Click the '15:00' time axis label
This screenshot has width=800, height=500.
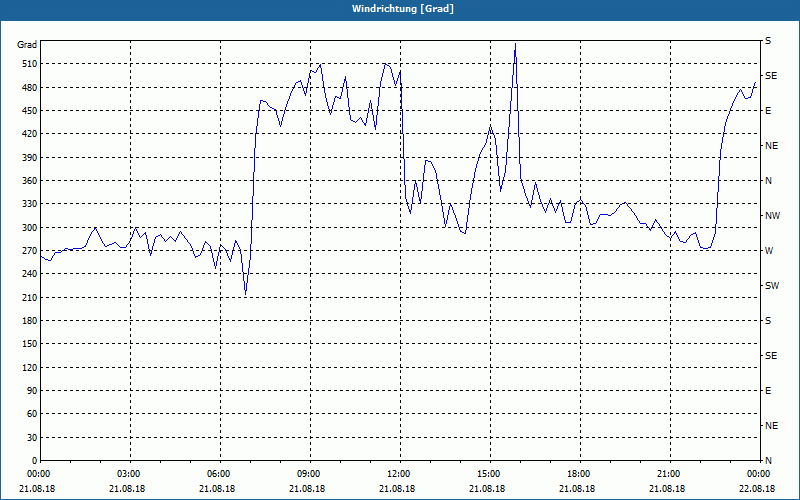pyautogui.click(x=490, y=474)
